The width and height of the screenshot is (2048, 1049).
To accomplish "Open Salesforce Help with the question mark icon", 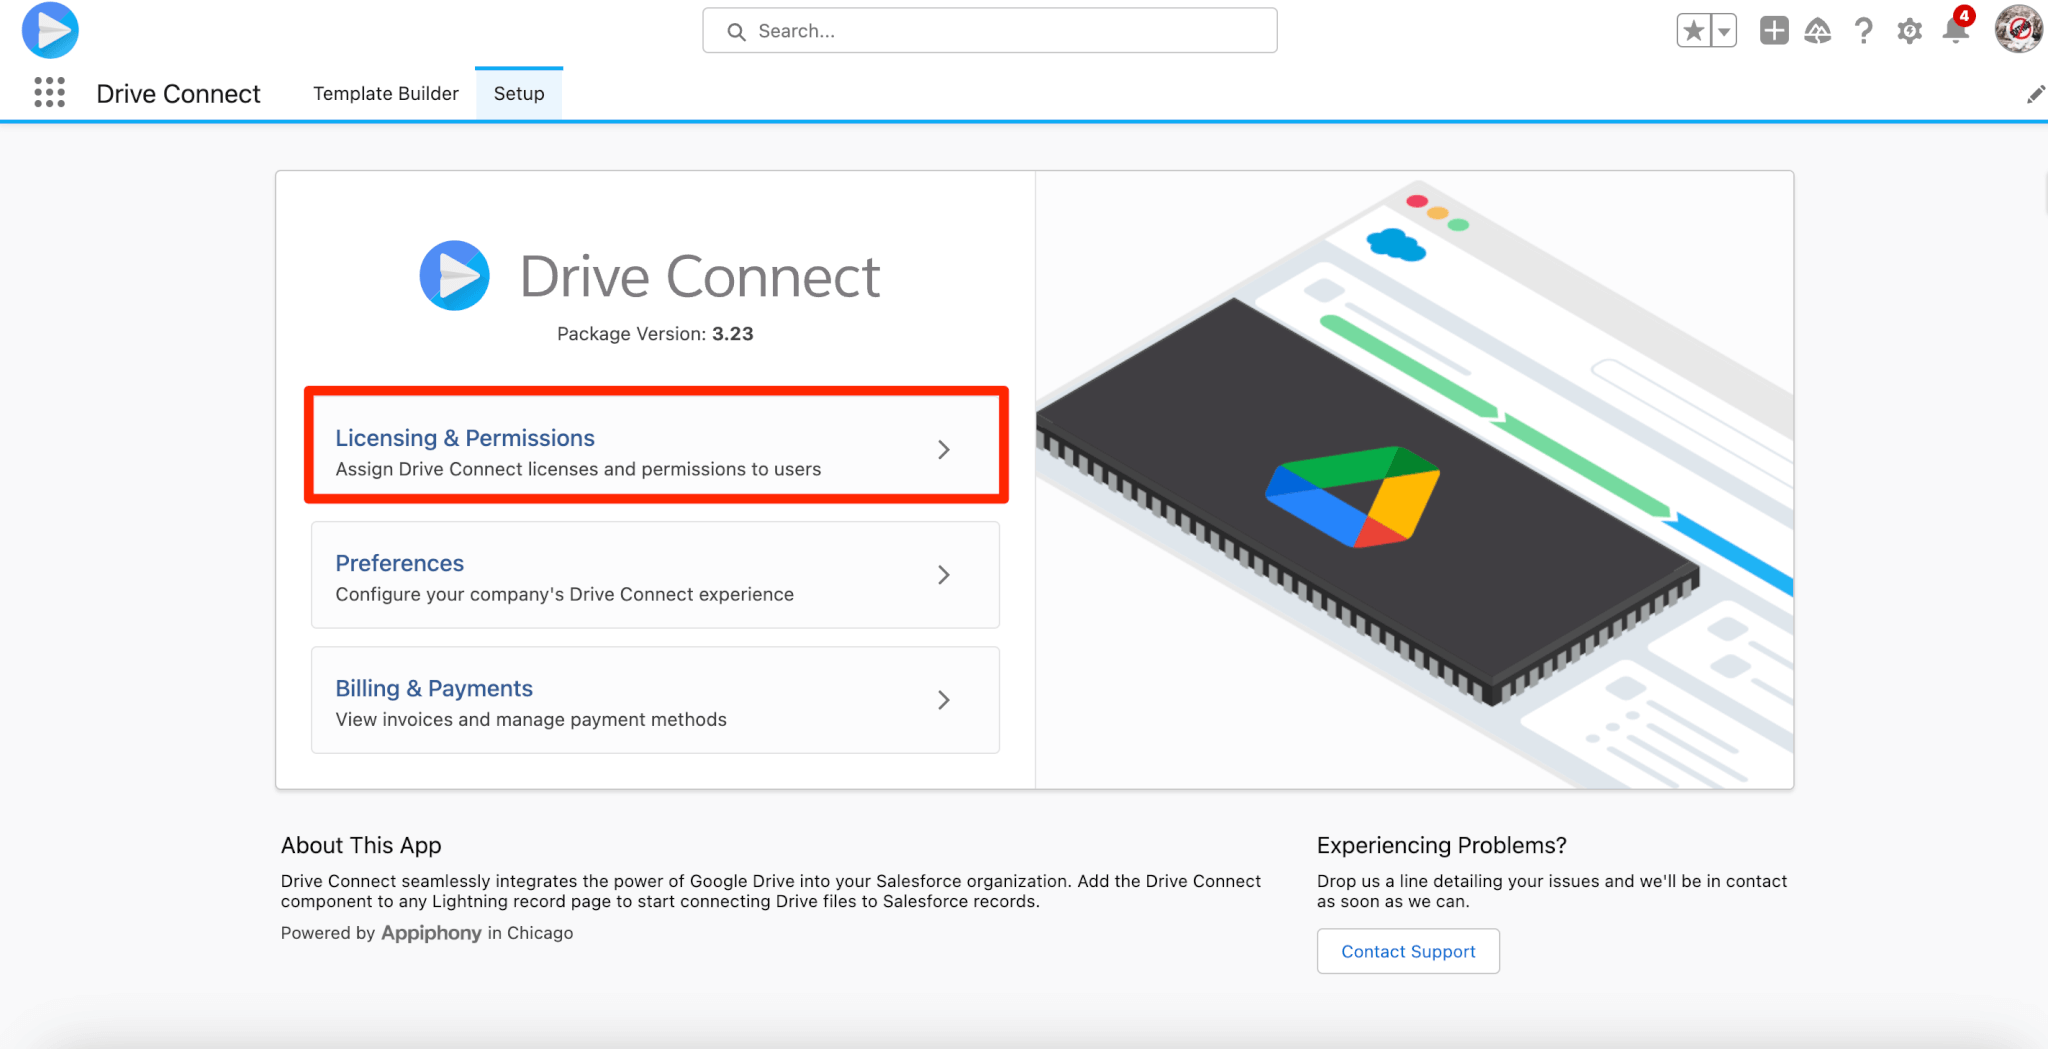I will point(1863,30).
